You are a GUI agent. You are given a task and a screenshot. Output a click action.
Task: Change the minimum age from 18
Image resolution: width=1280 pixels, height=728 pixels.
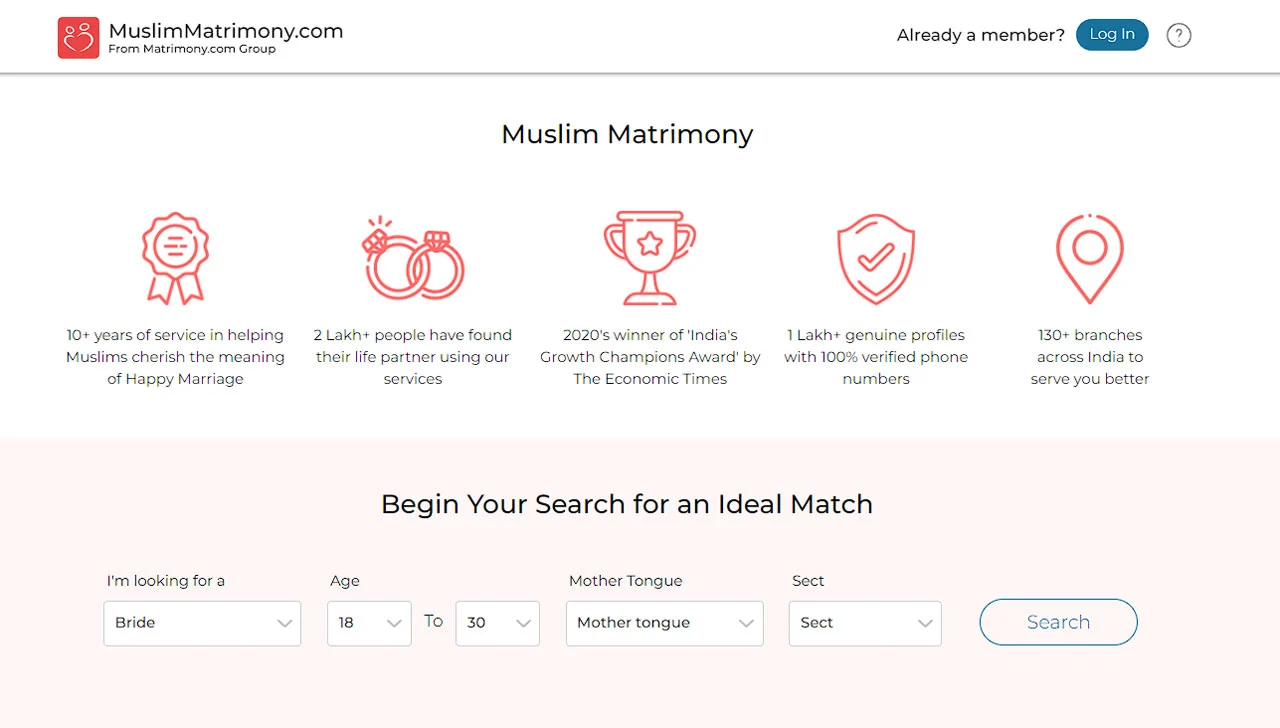point(369,623)
